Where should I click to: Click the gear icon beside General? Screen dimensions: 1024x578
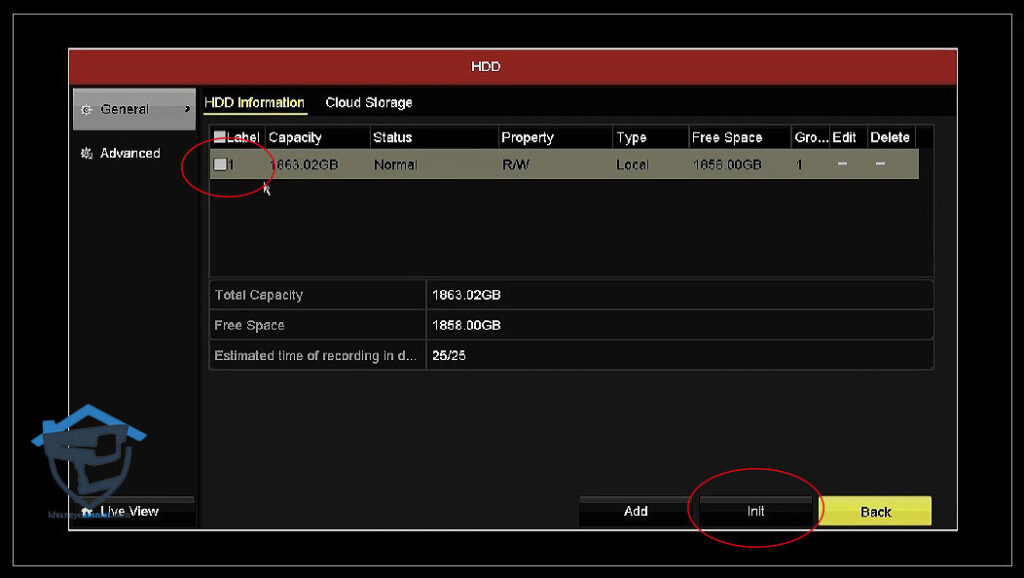(x=86, y=109)
